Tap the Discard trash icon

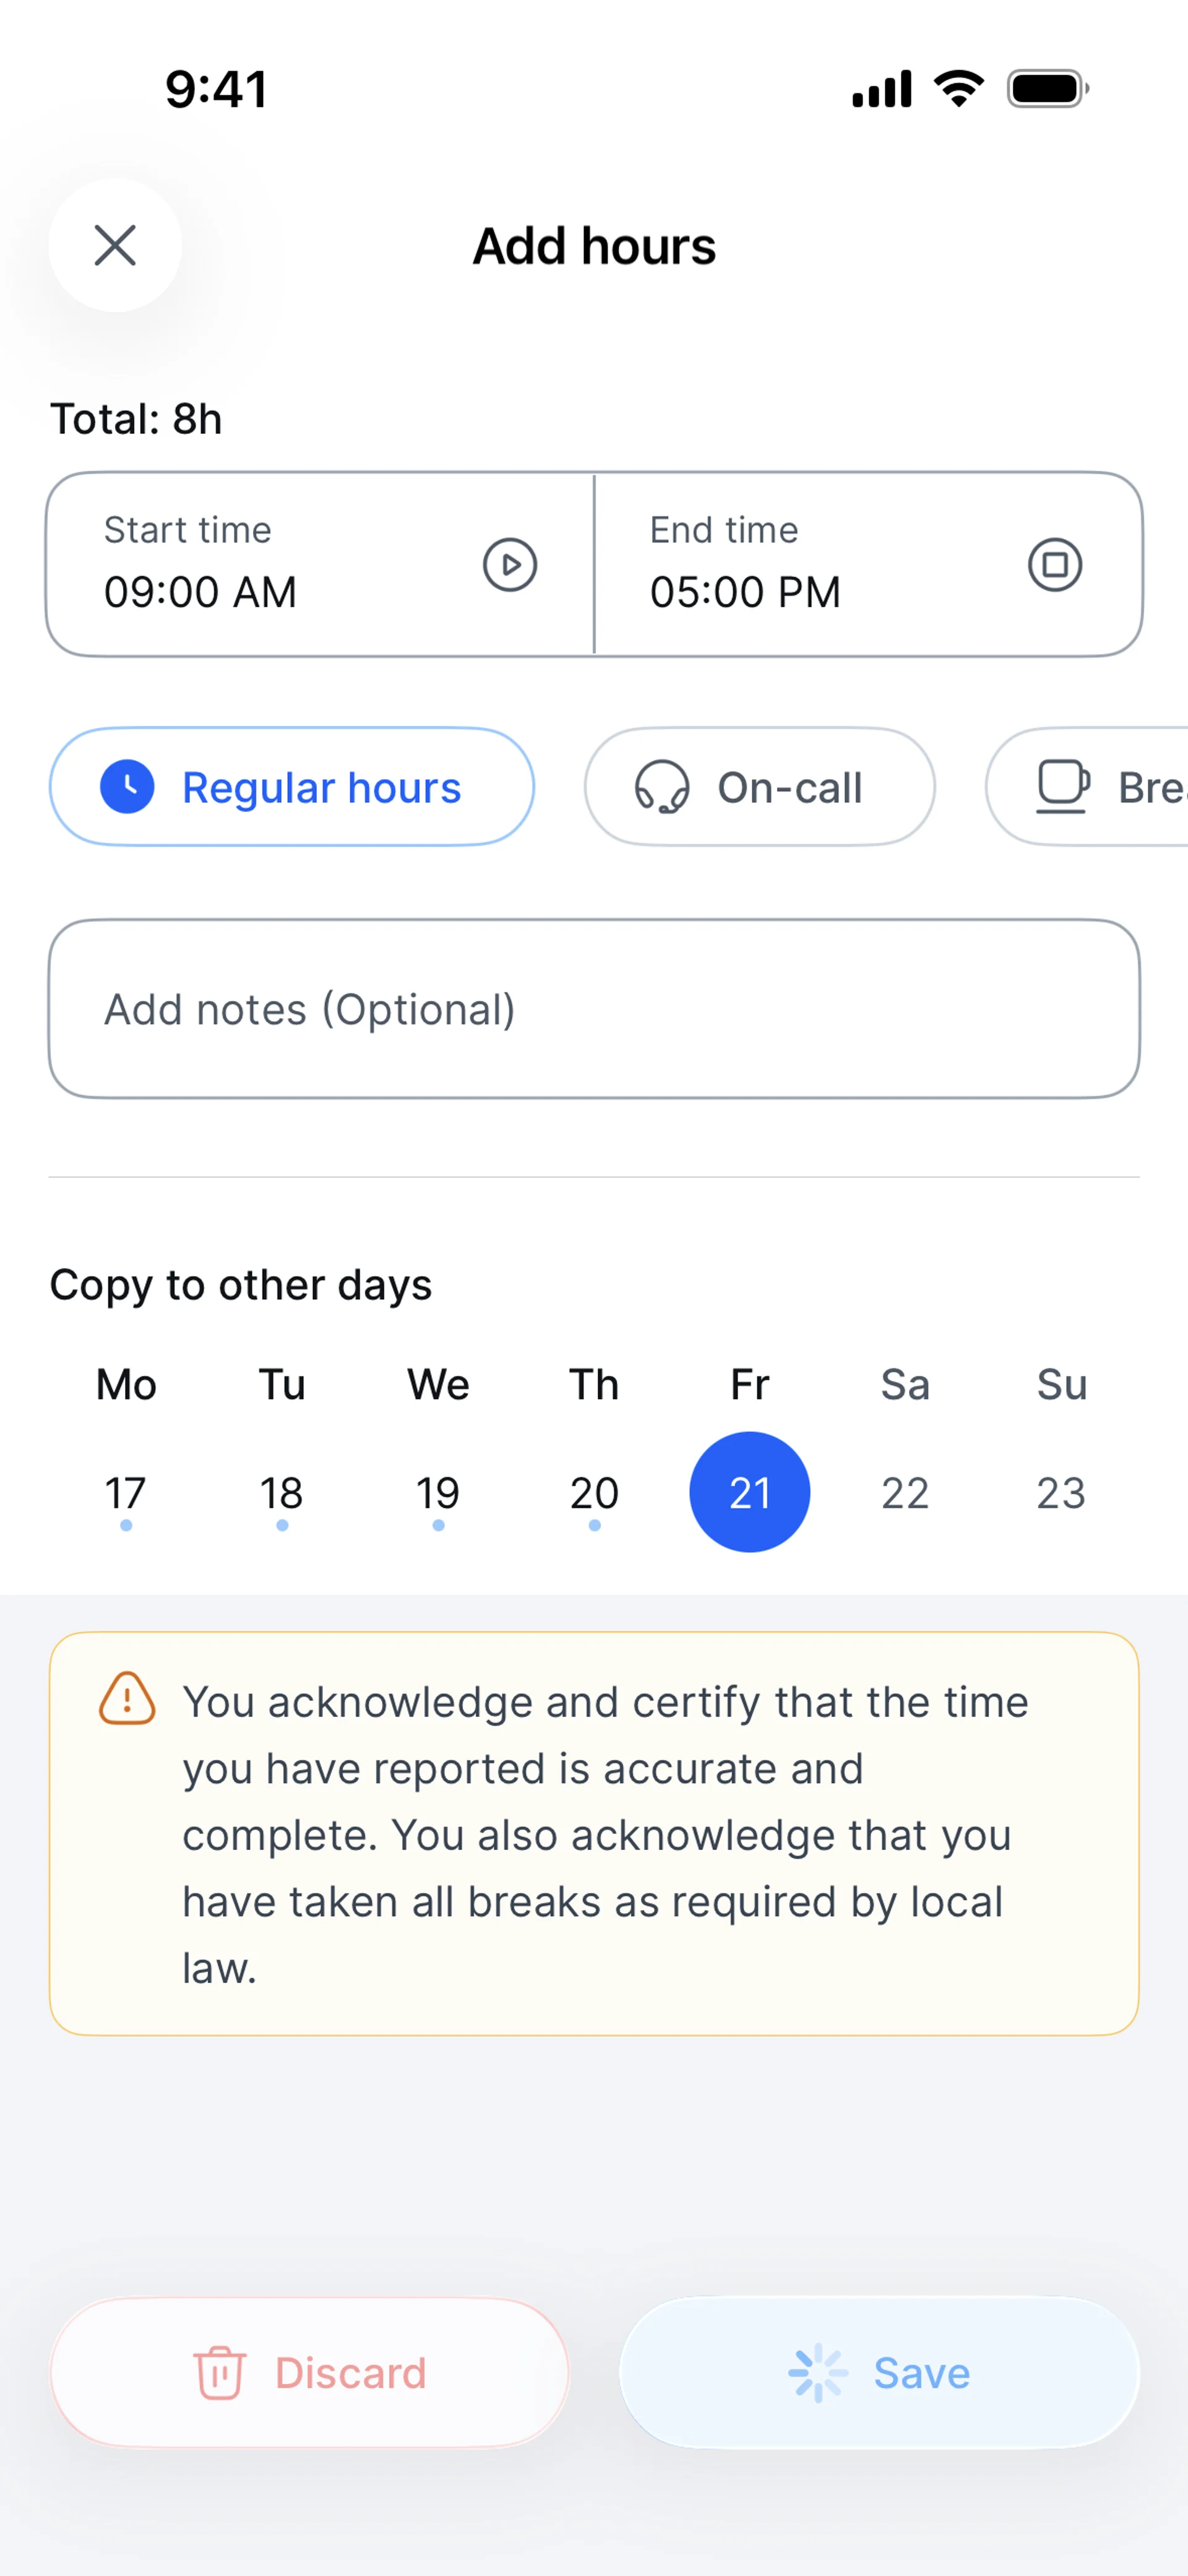pyautogui.click(x=219, y=2373)
